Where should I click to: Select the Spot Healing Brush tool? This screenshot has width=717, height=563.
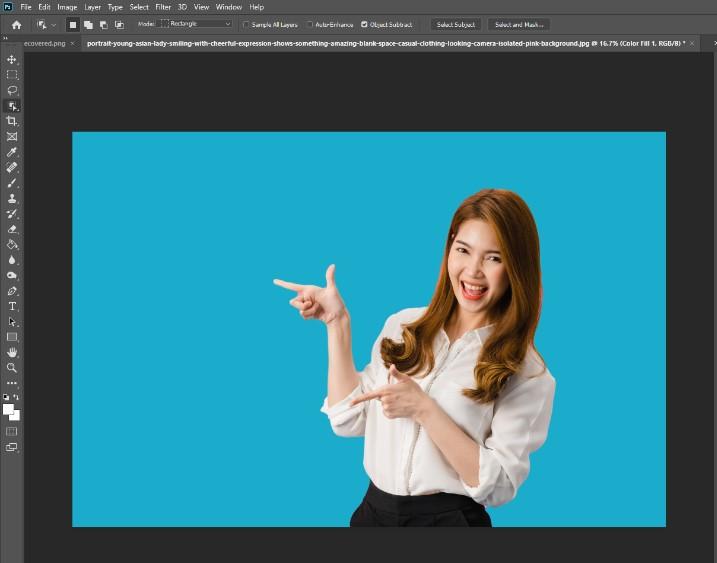pos(12,167)
